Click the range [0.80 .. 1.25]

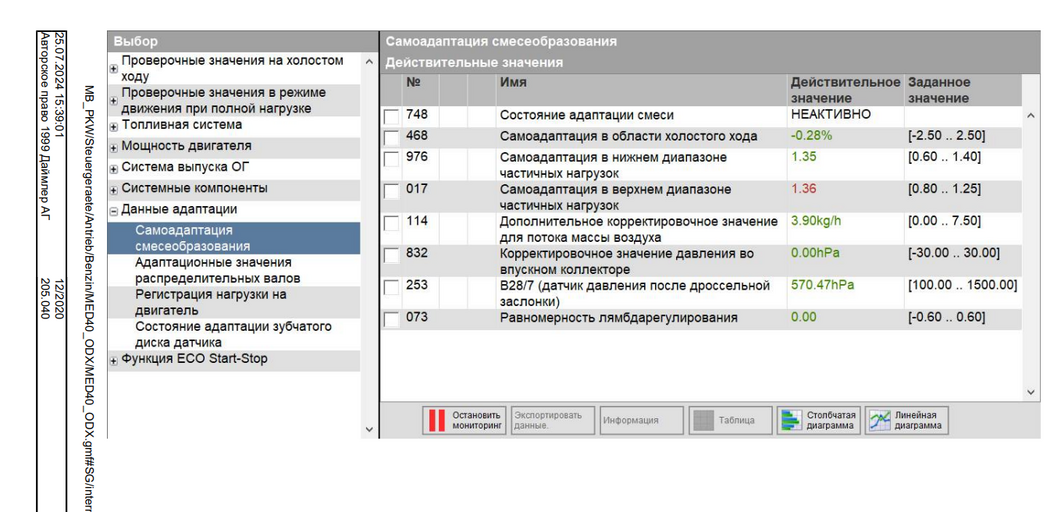[944, 189]
